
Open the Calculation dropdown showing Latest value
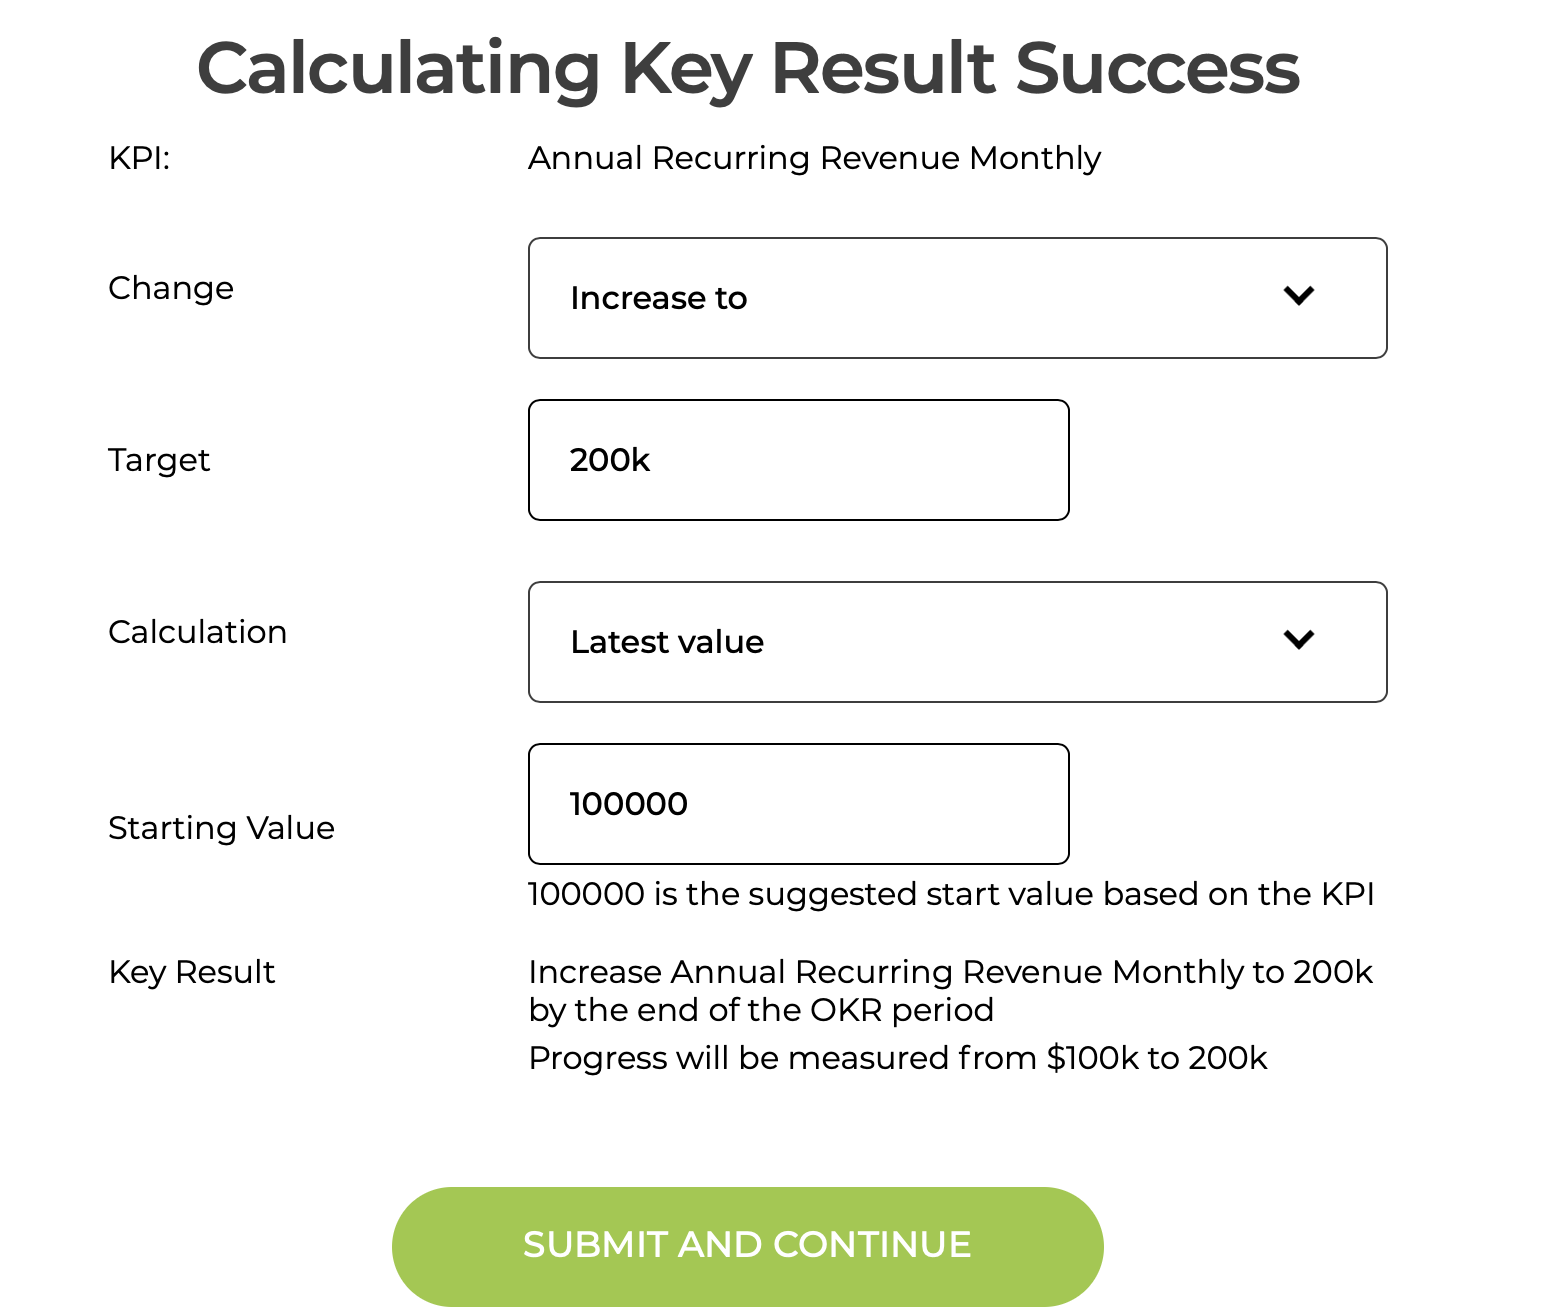[x=957, y=642]
